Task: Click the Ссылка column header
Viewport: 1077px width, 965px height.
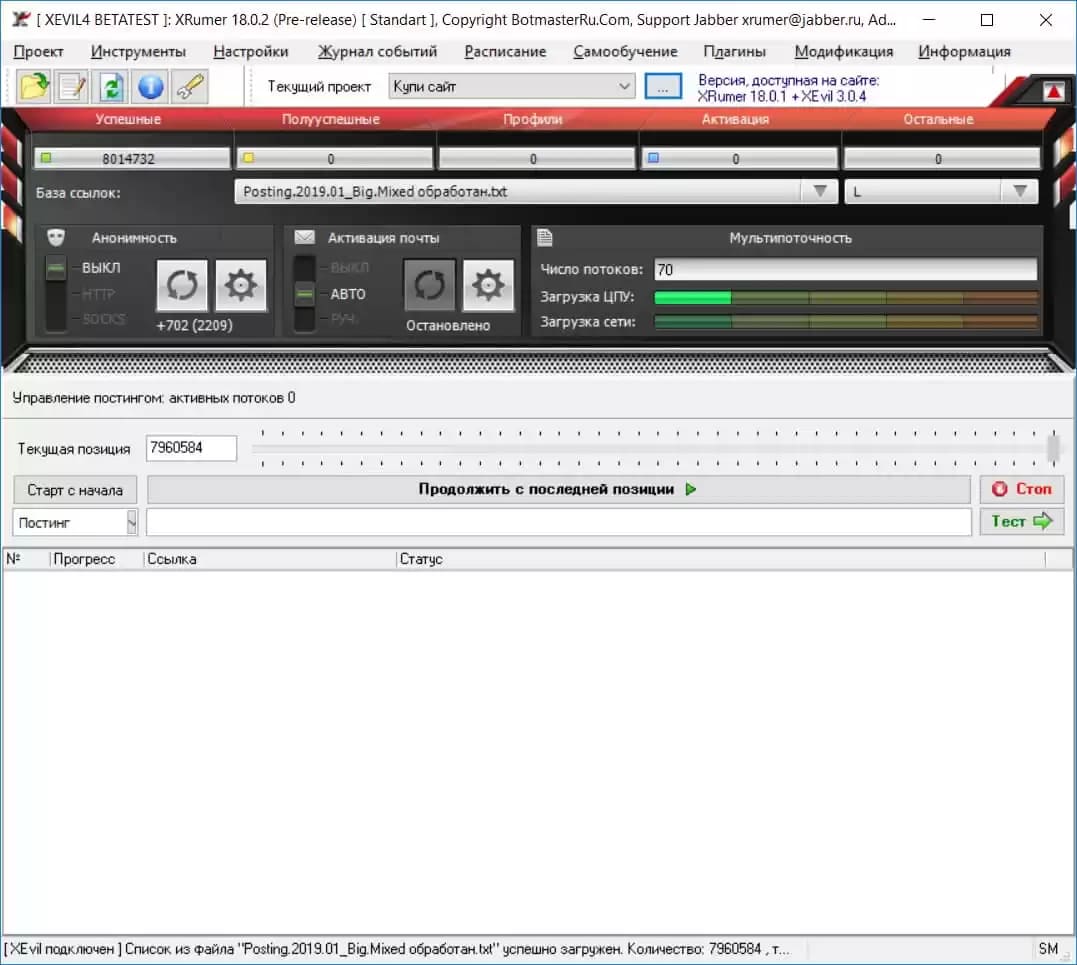Action: [x=270, y=559]
